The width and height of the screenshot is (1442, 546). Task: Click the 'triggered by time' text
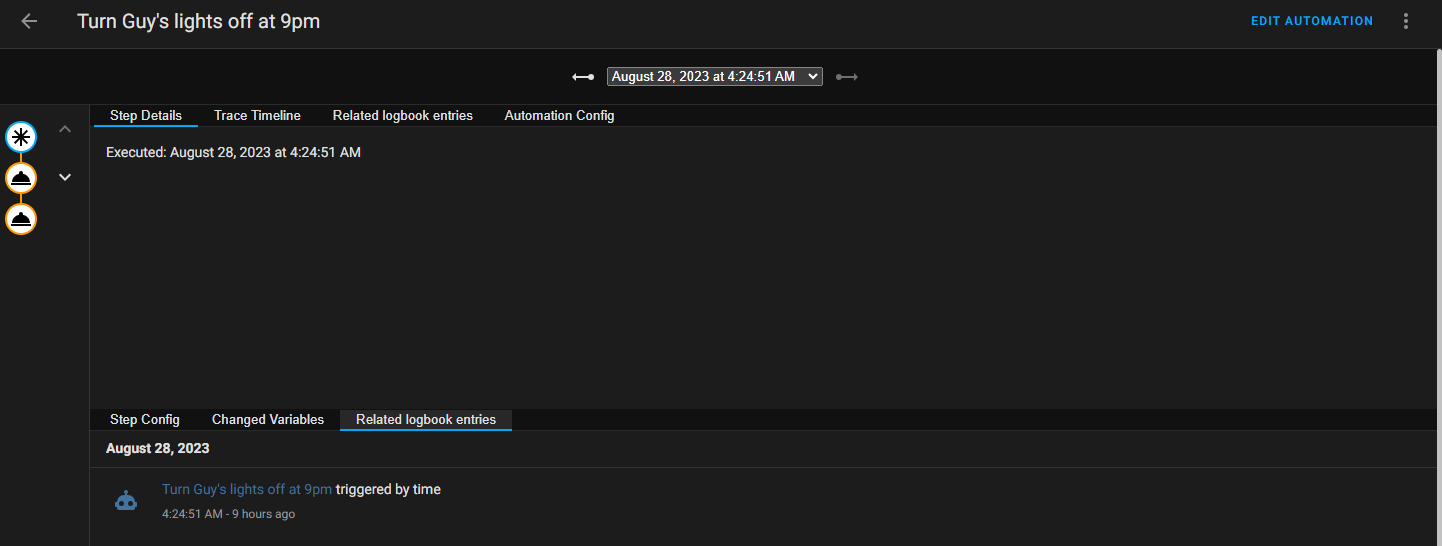pyautogui.click(x=388, y=489)
